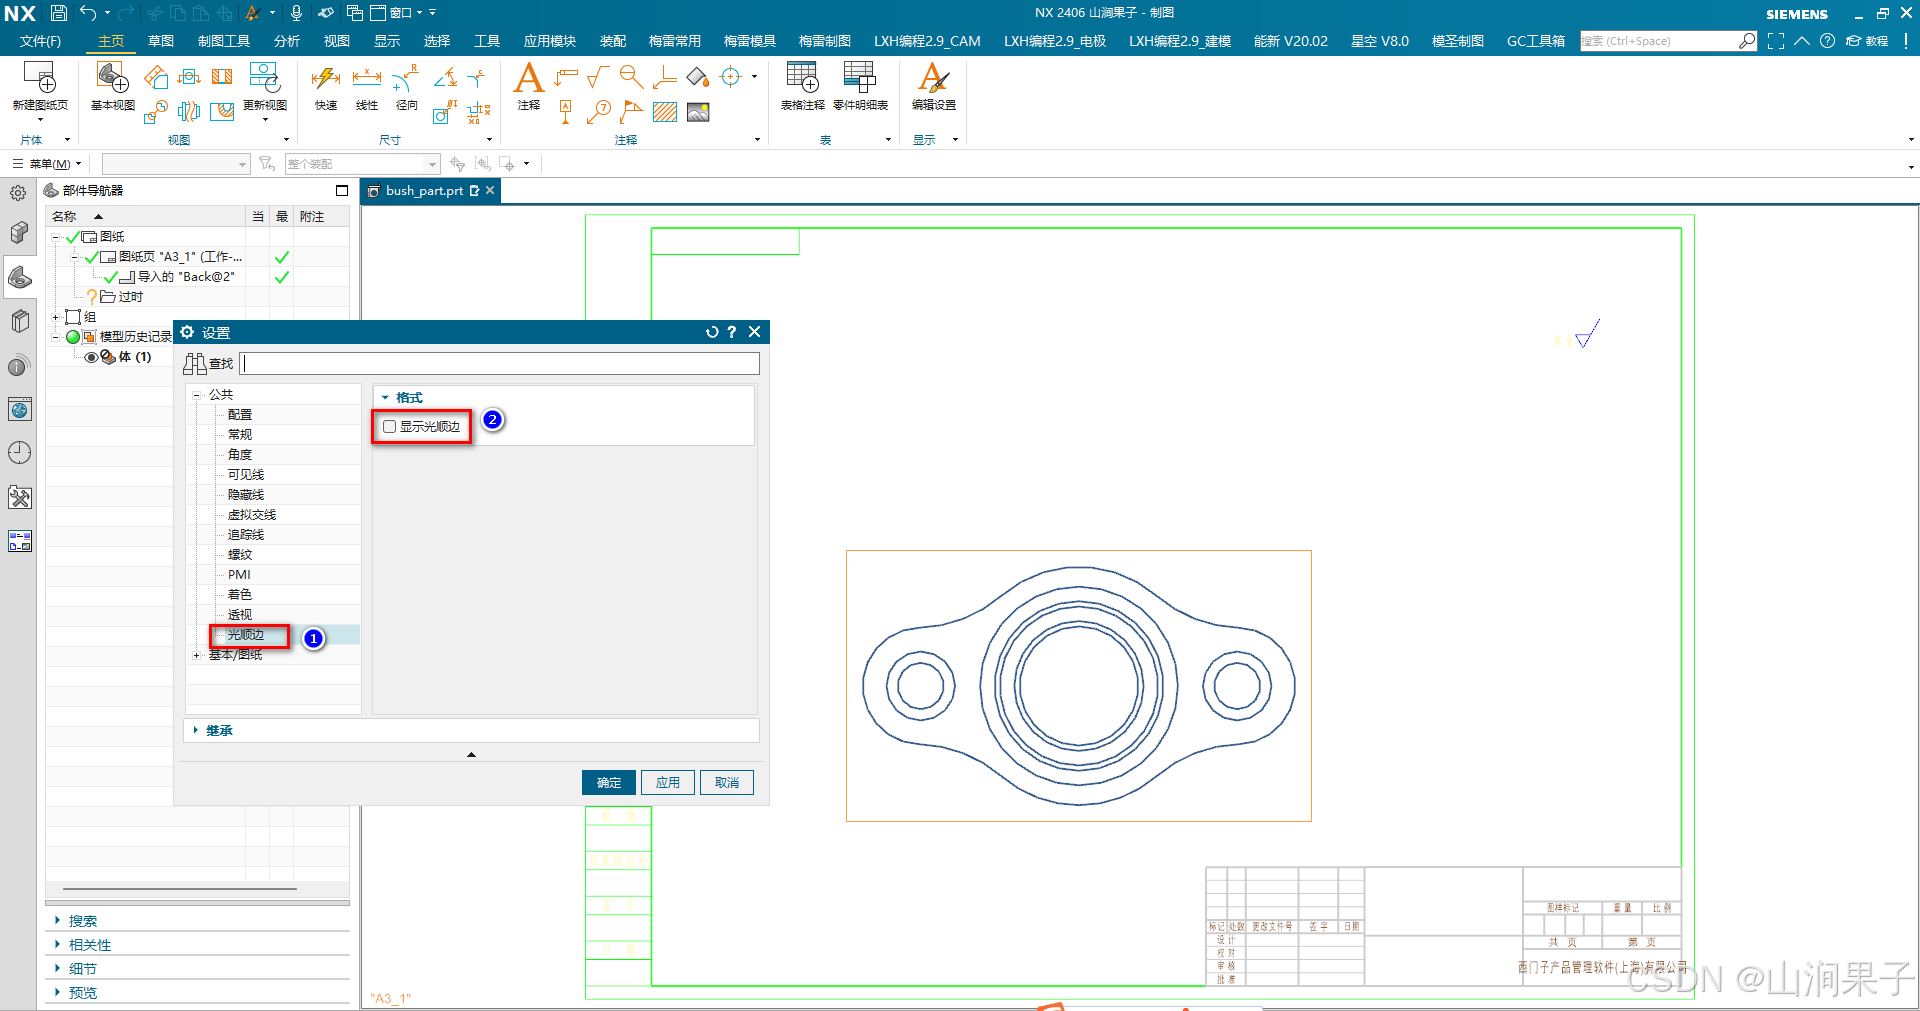Click the Radial dimension (径向) icon
The image size is (1920, 1011).
point(406,78)
